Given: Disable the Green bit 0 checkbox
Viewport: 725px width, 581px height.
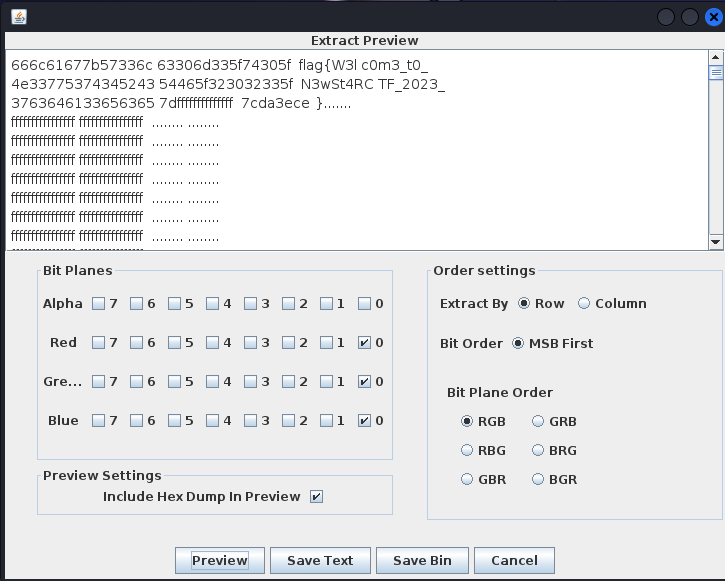Looking at the screenshot, I should point(365,382).
